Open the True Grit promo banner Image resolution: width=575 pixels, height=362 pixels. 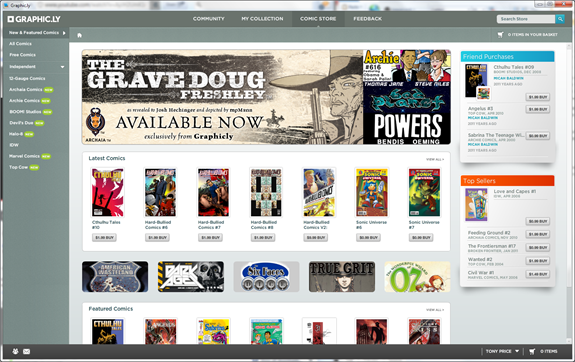(x=342, y=277)
